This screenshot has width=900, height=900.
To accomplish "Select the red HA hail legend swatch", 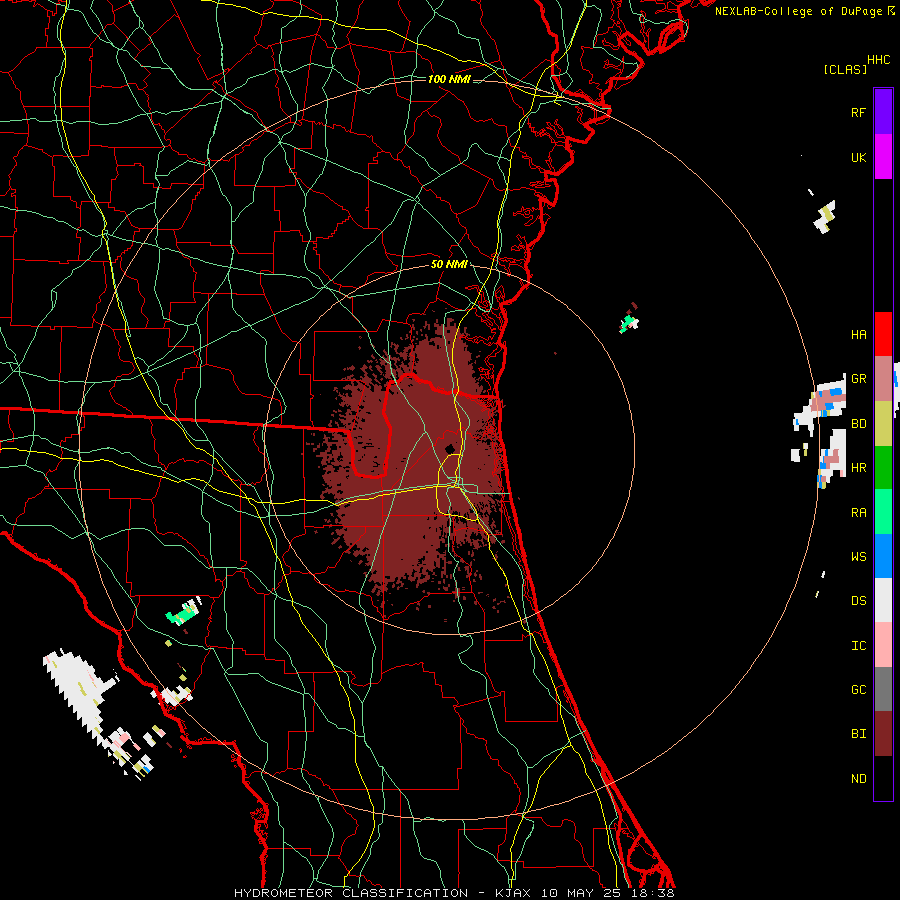I will pos(883,334).
